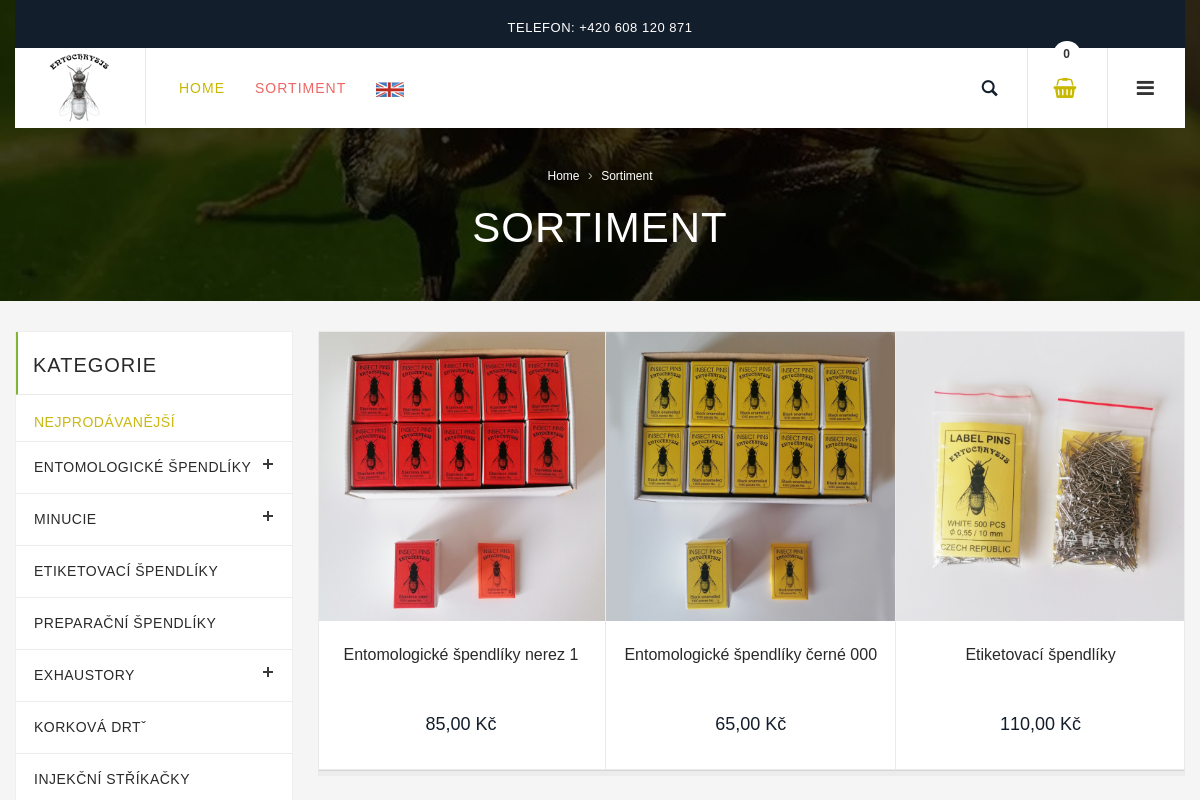This screenshot has height=800, width=1200.
Task: Open the Sortiment menu item
Action: click(x=300, y=88)
